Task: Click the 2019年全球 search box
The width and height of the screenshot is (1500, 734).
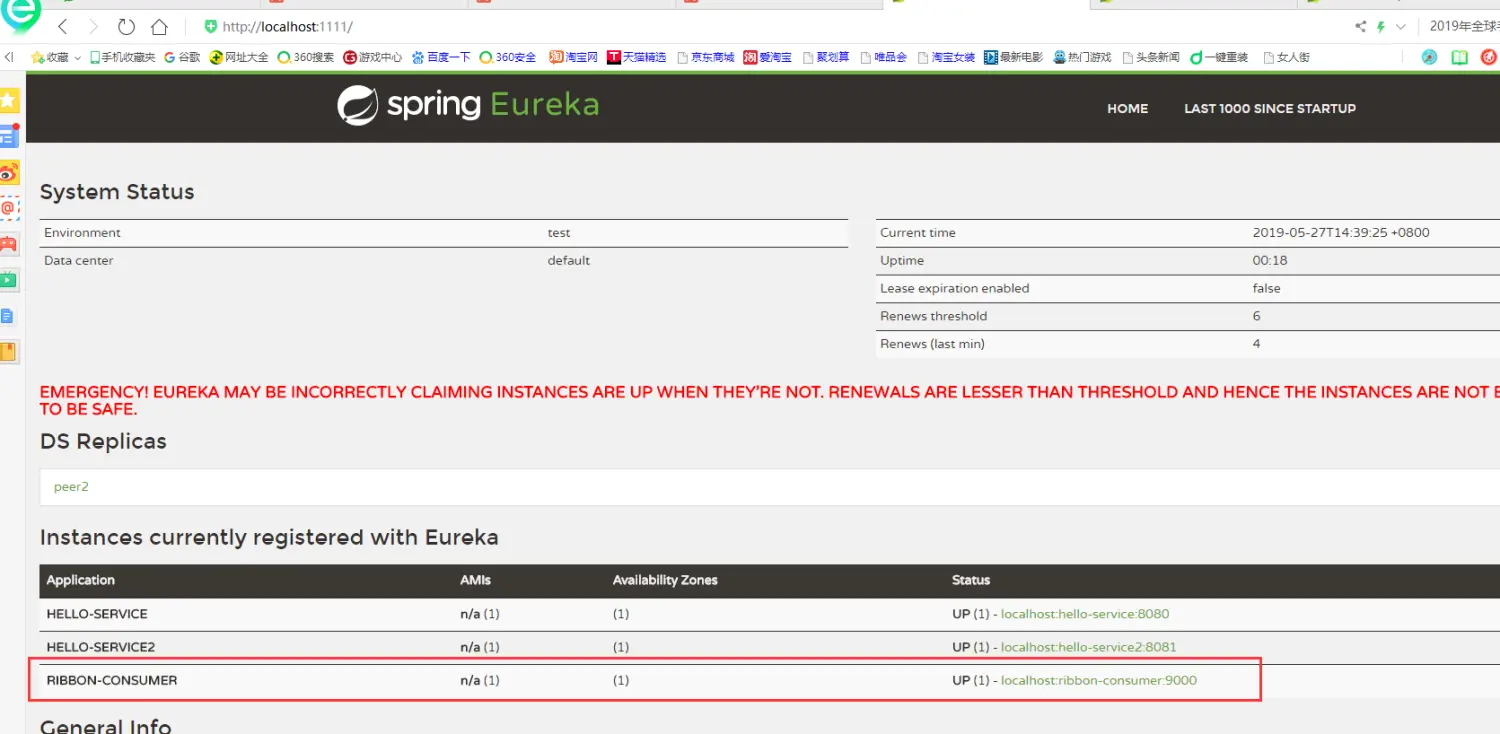Action: pyautogui.click(x=1462, y=27)
